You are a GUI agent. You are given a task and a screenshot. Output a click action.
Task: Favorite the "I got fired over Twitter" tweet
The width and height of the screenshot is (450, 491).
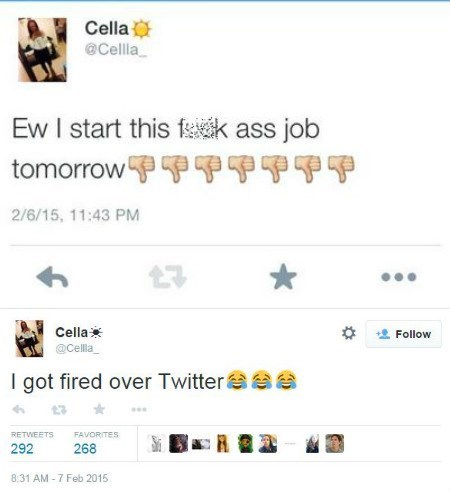(99, 409)
